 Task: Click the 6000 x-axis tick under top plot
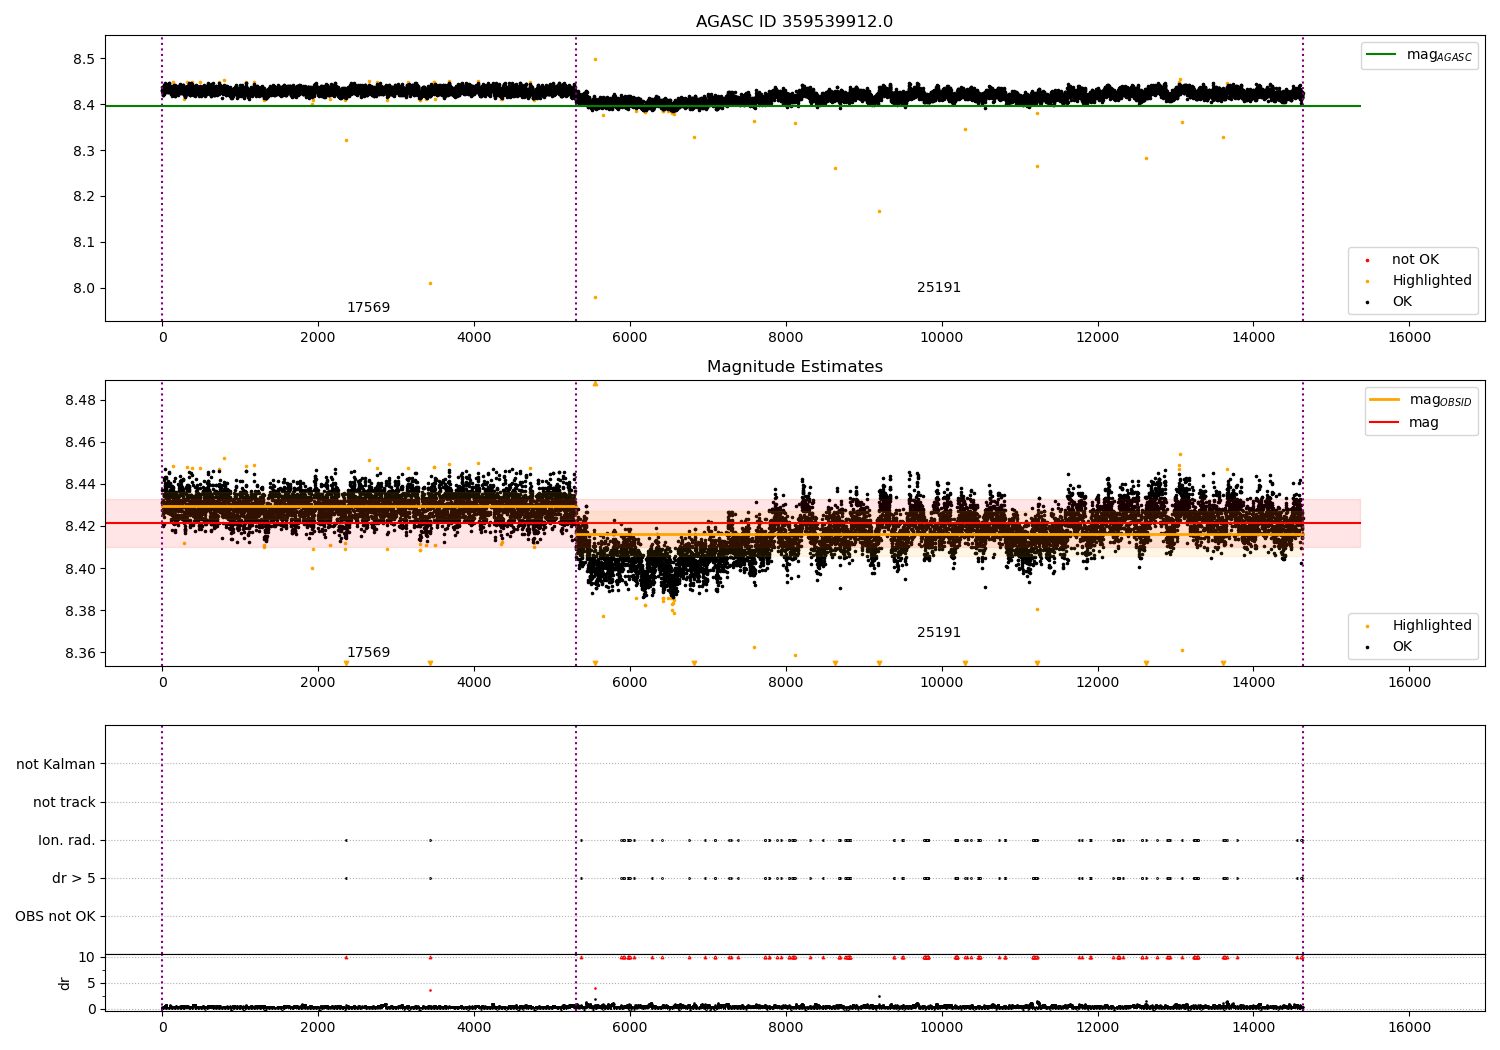[x=630, y=338]
